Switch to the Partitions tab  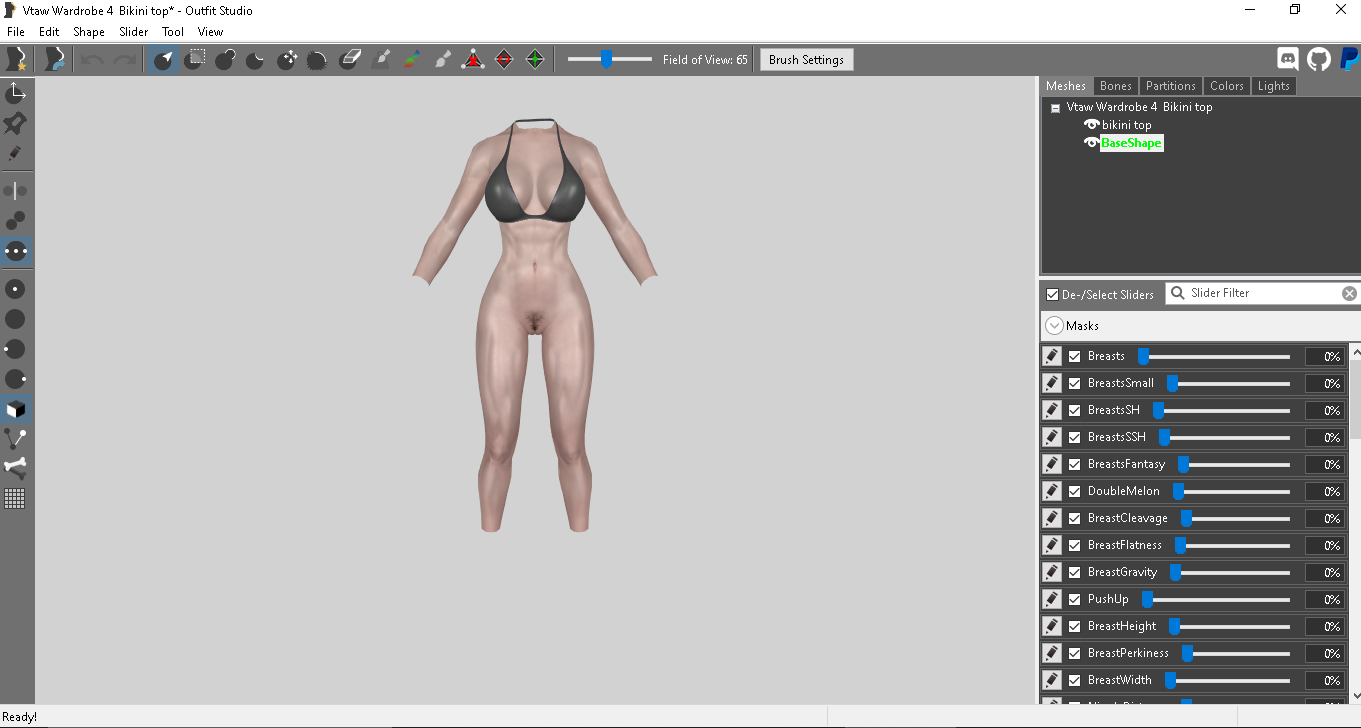[x=1171, y=86]
